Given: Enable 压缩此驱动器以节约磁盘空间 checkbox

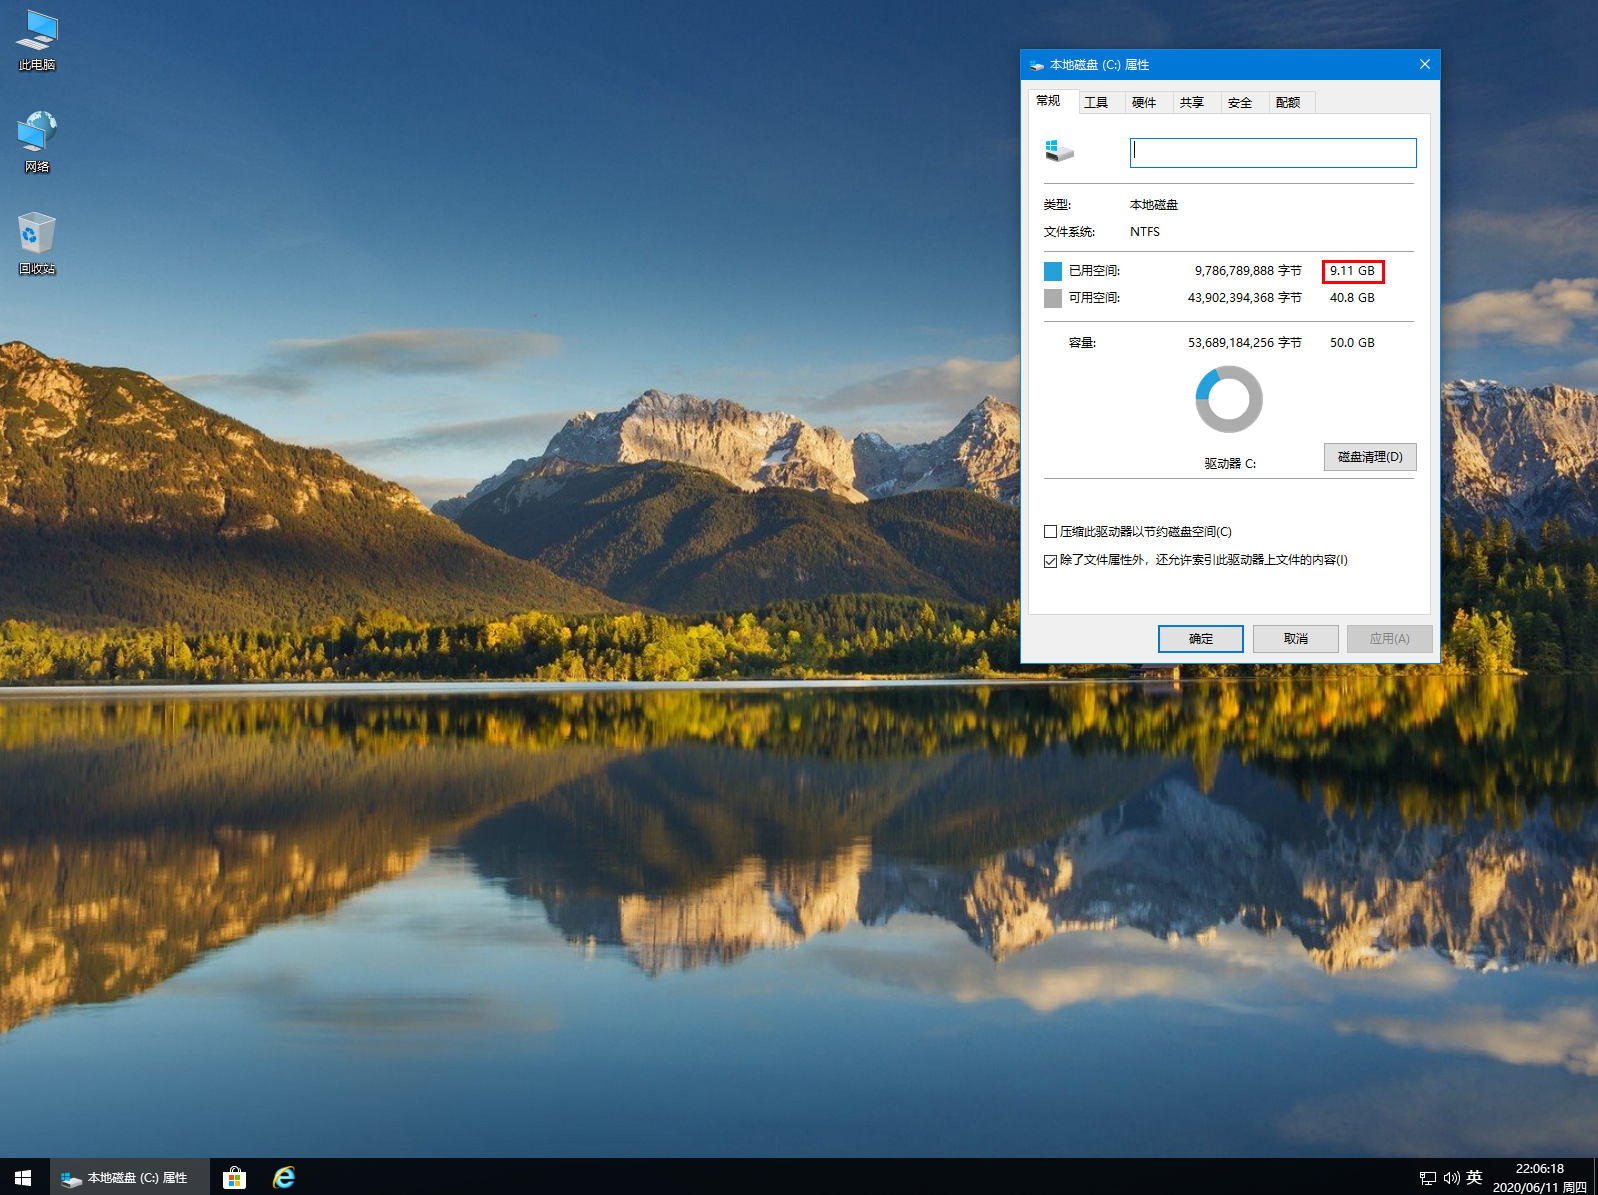Looking at the screenshot, I should point(1050,532).
